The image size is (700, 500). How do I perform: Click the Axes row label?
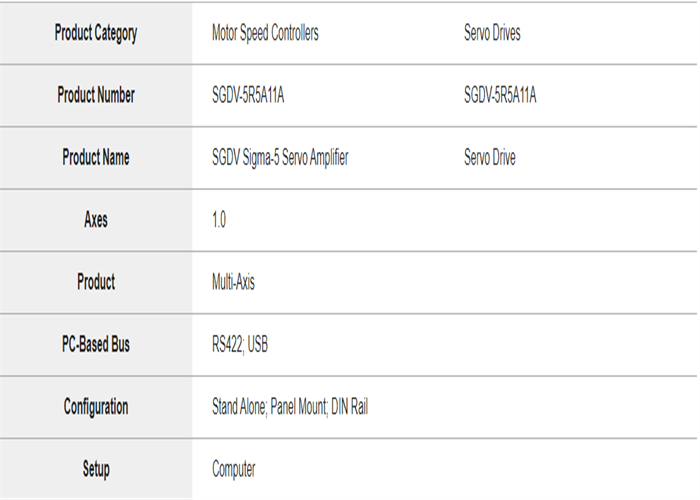96,220
